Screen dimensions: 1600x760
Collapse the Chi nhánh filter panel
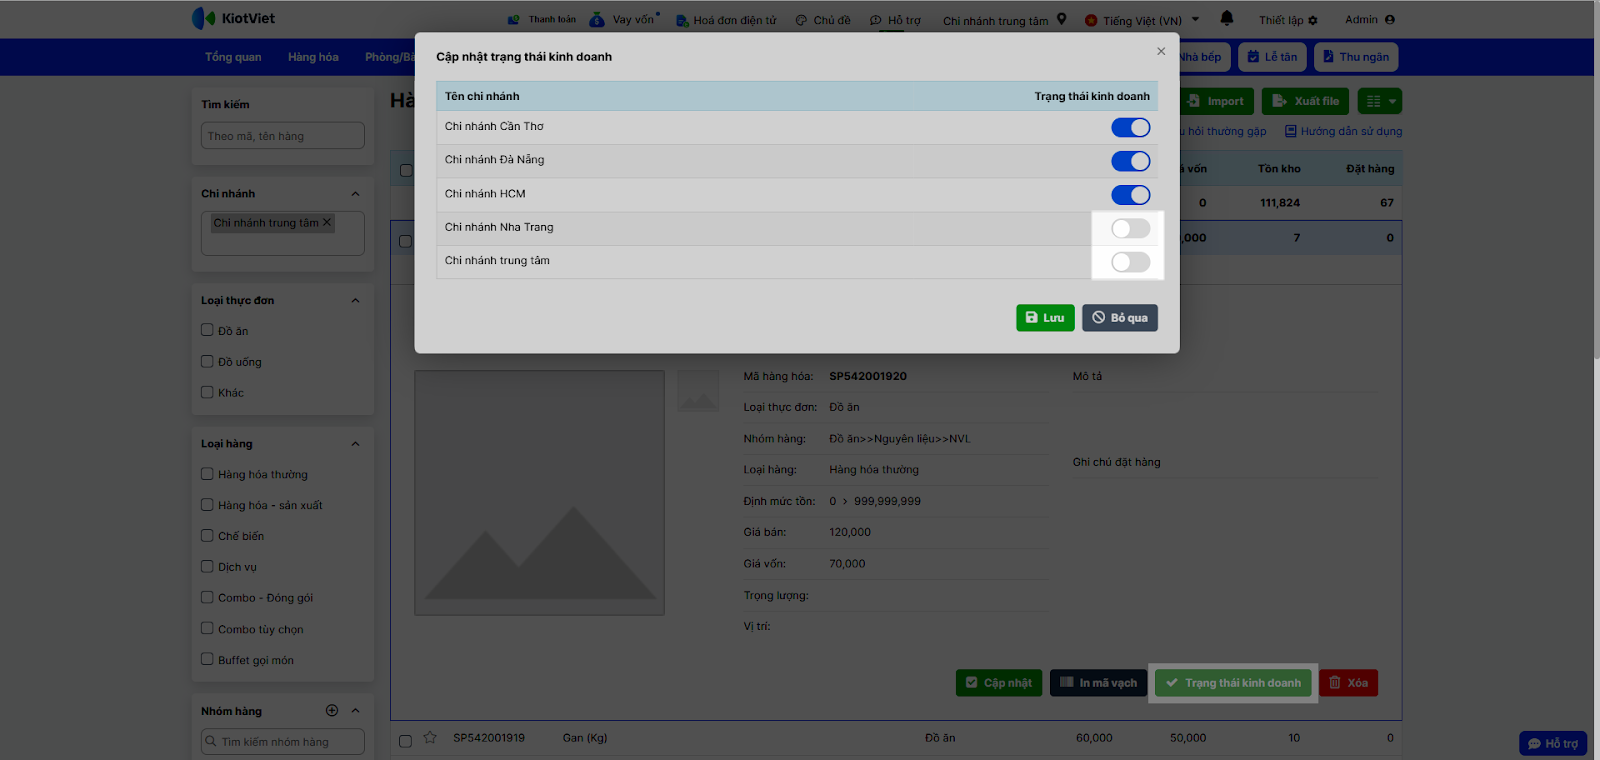click(x=355, y=194)
